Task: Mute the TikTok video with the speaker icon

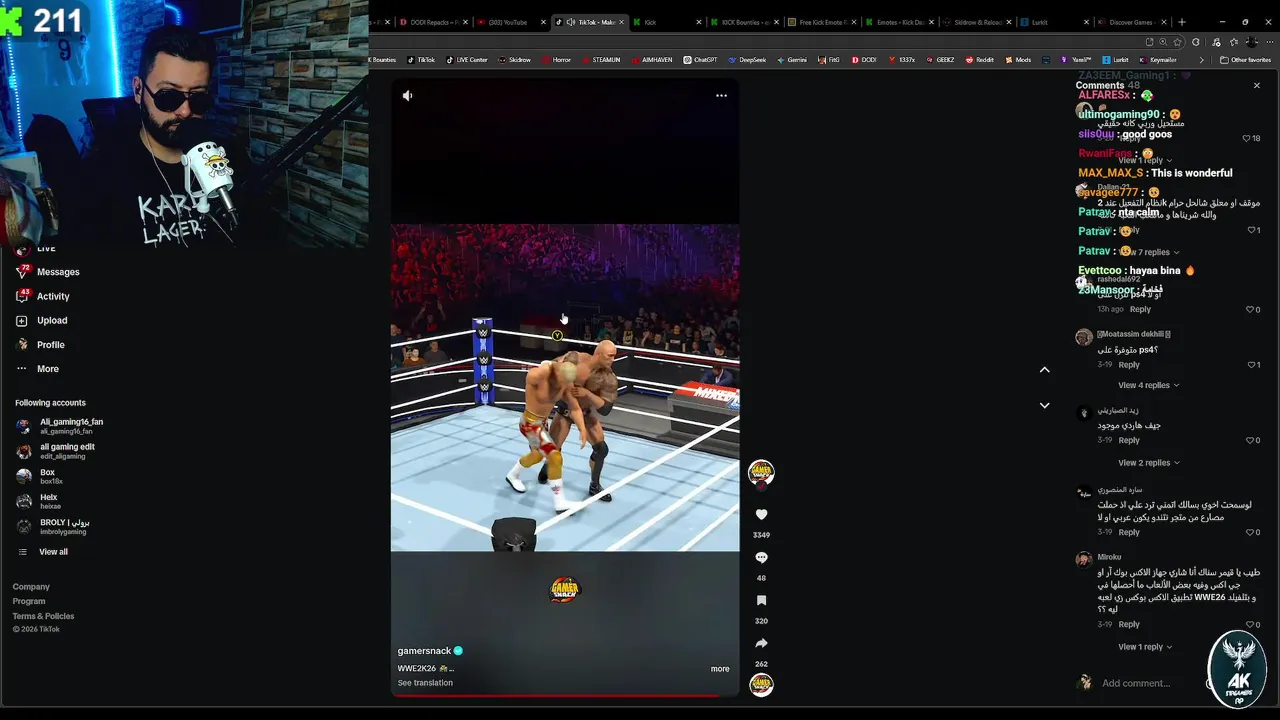Action: pyautogui.click(x=407, y=95)
